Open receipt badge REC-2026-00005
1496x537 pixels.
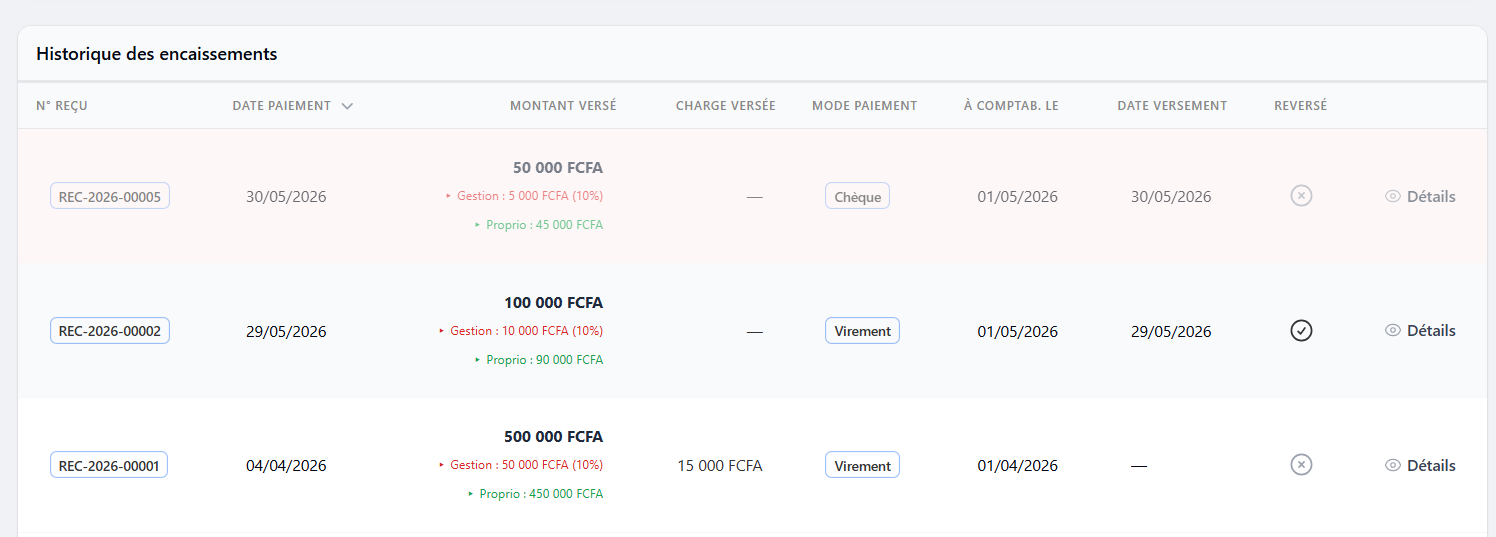coord(110,196)
